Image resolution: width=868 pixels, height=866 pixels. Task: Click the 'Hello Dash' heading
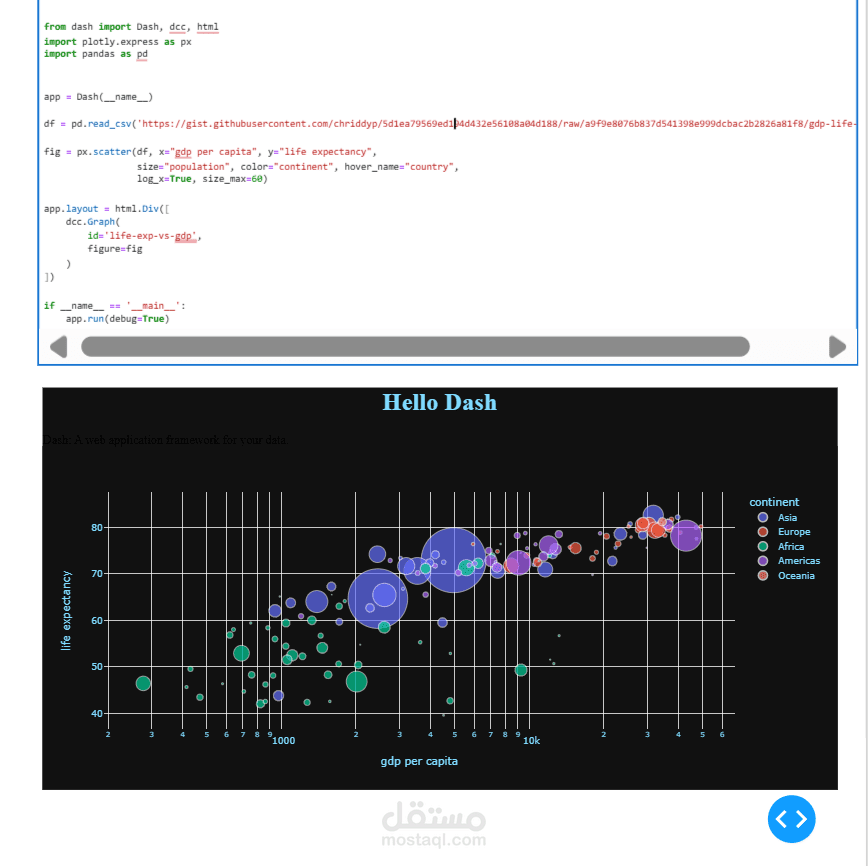tap(440, 403)
